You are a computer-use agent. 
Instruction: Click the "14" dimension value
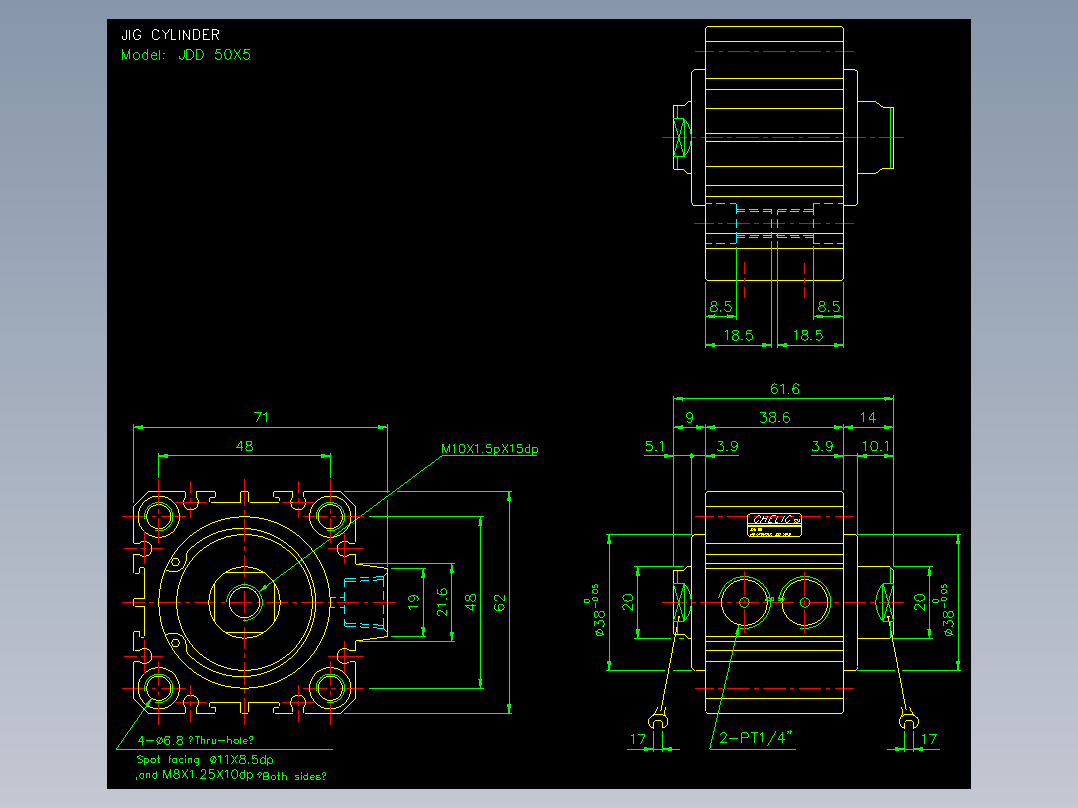(x=868, y=417)
